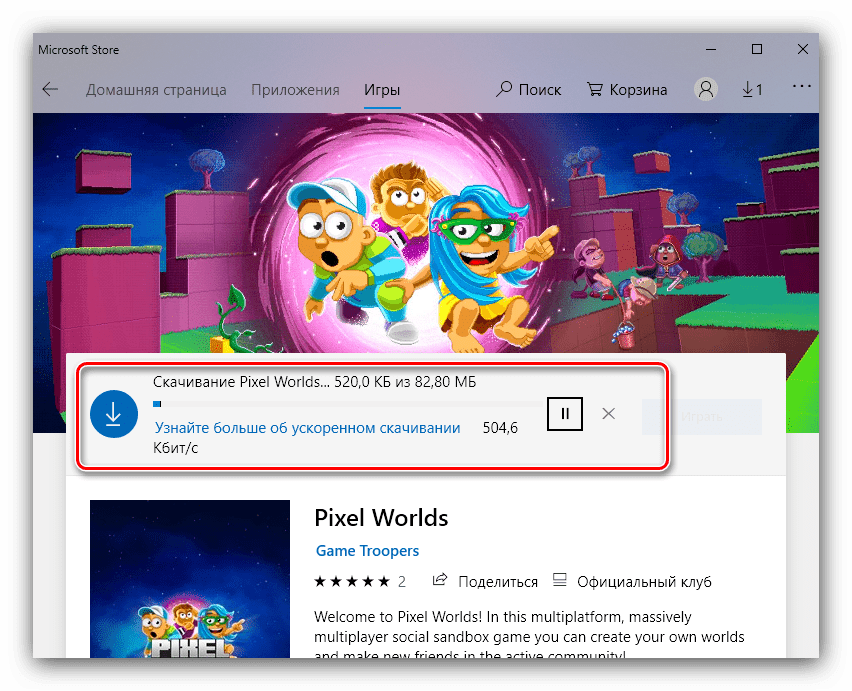
Task: Click the Pixel Worlds cover thumbnail
Action: (x=190, y=579)
